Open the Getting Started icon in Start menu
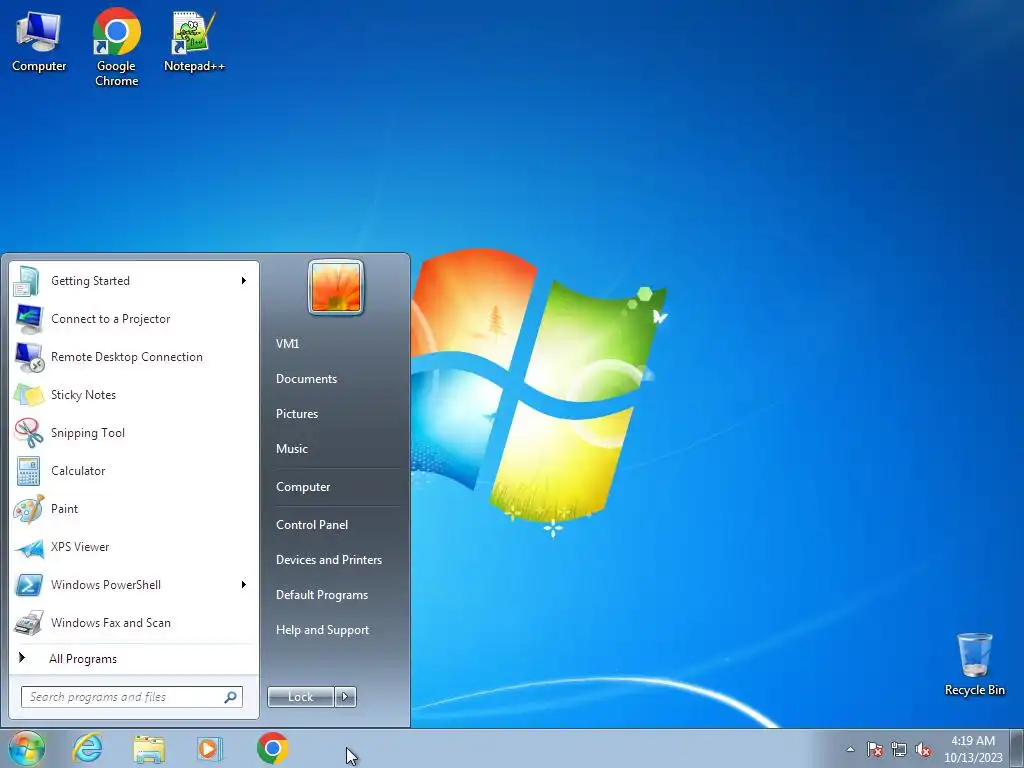The image size is (1024, 768). coord(28,281)
